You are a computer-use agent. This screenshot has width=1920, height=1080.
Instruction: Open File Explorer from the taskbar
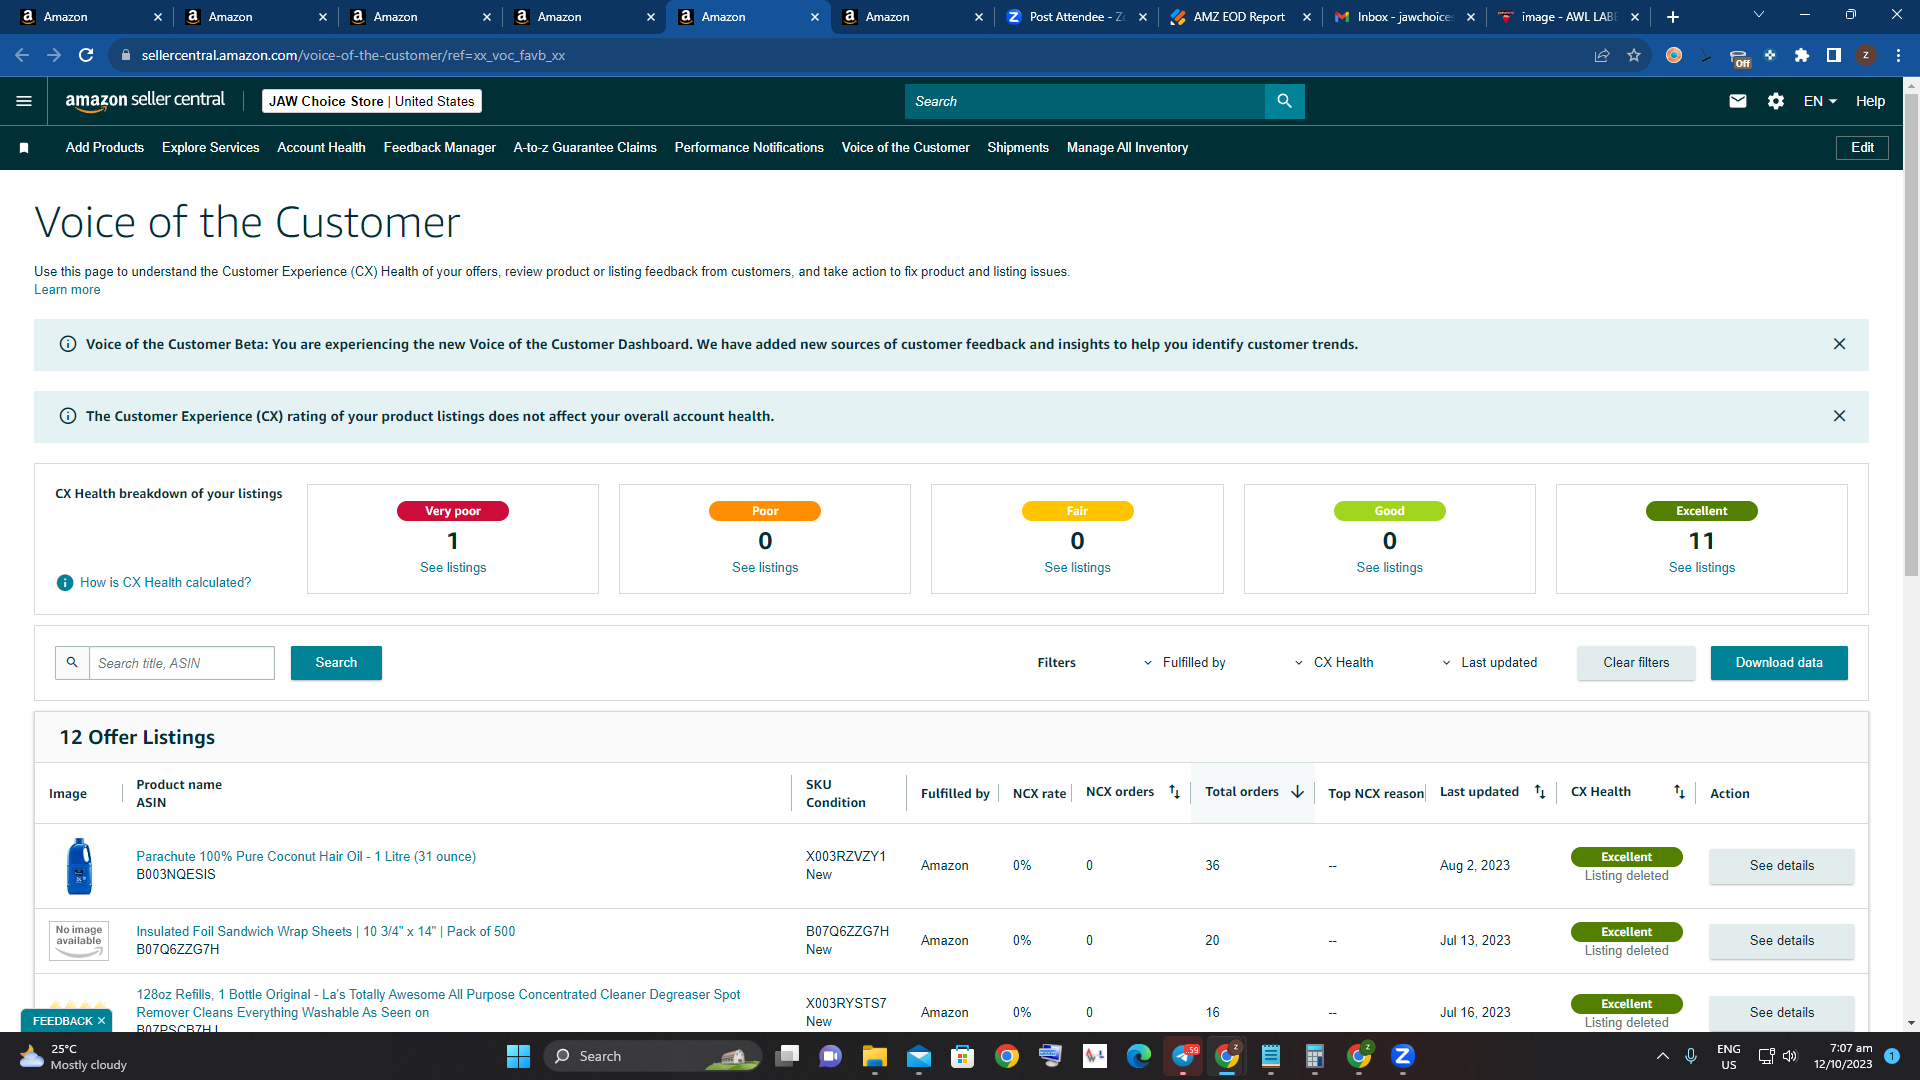pyautogui.click(x=875, y=1056)
